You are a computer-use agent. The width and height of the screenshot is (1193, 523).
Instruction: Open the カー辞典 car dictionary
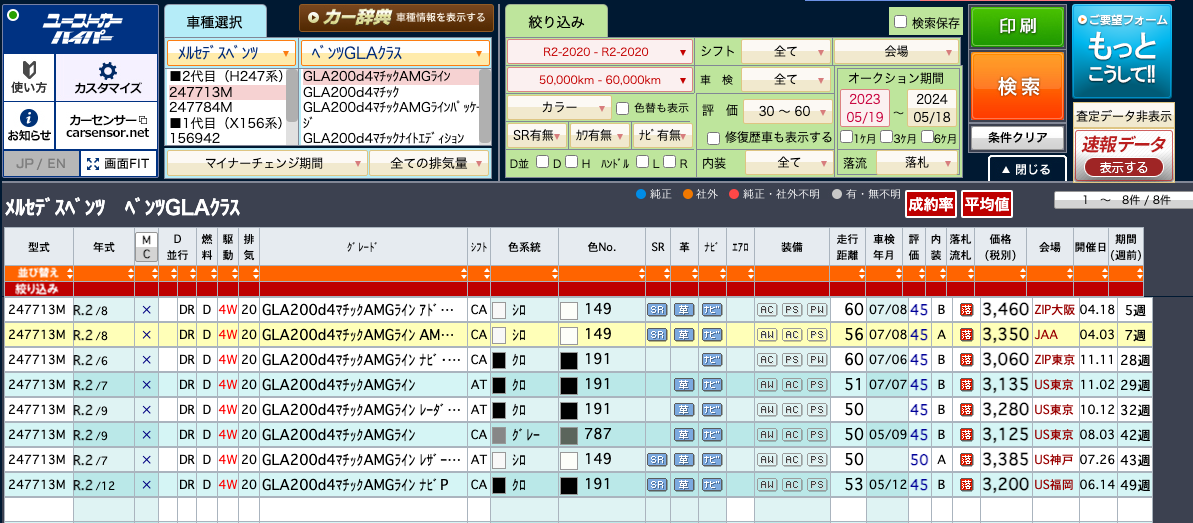[396, 18]
